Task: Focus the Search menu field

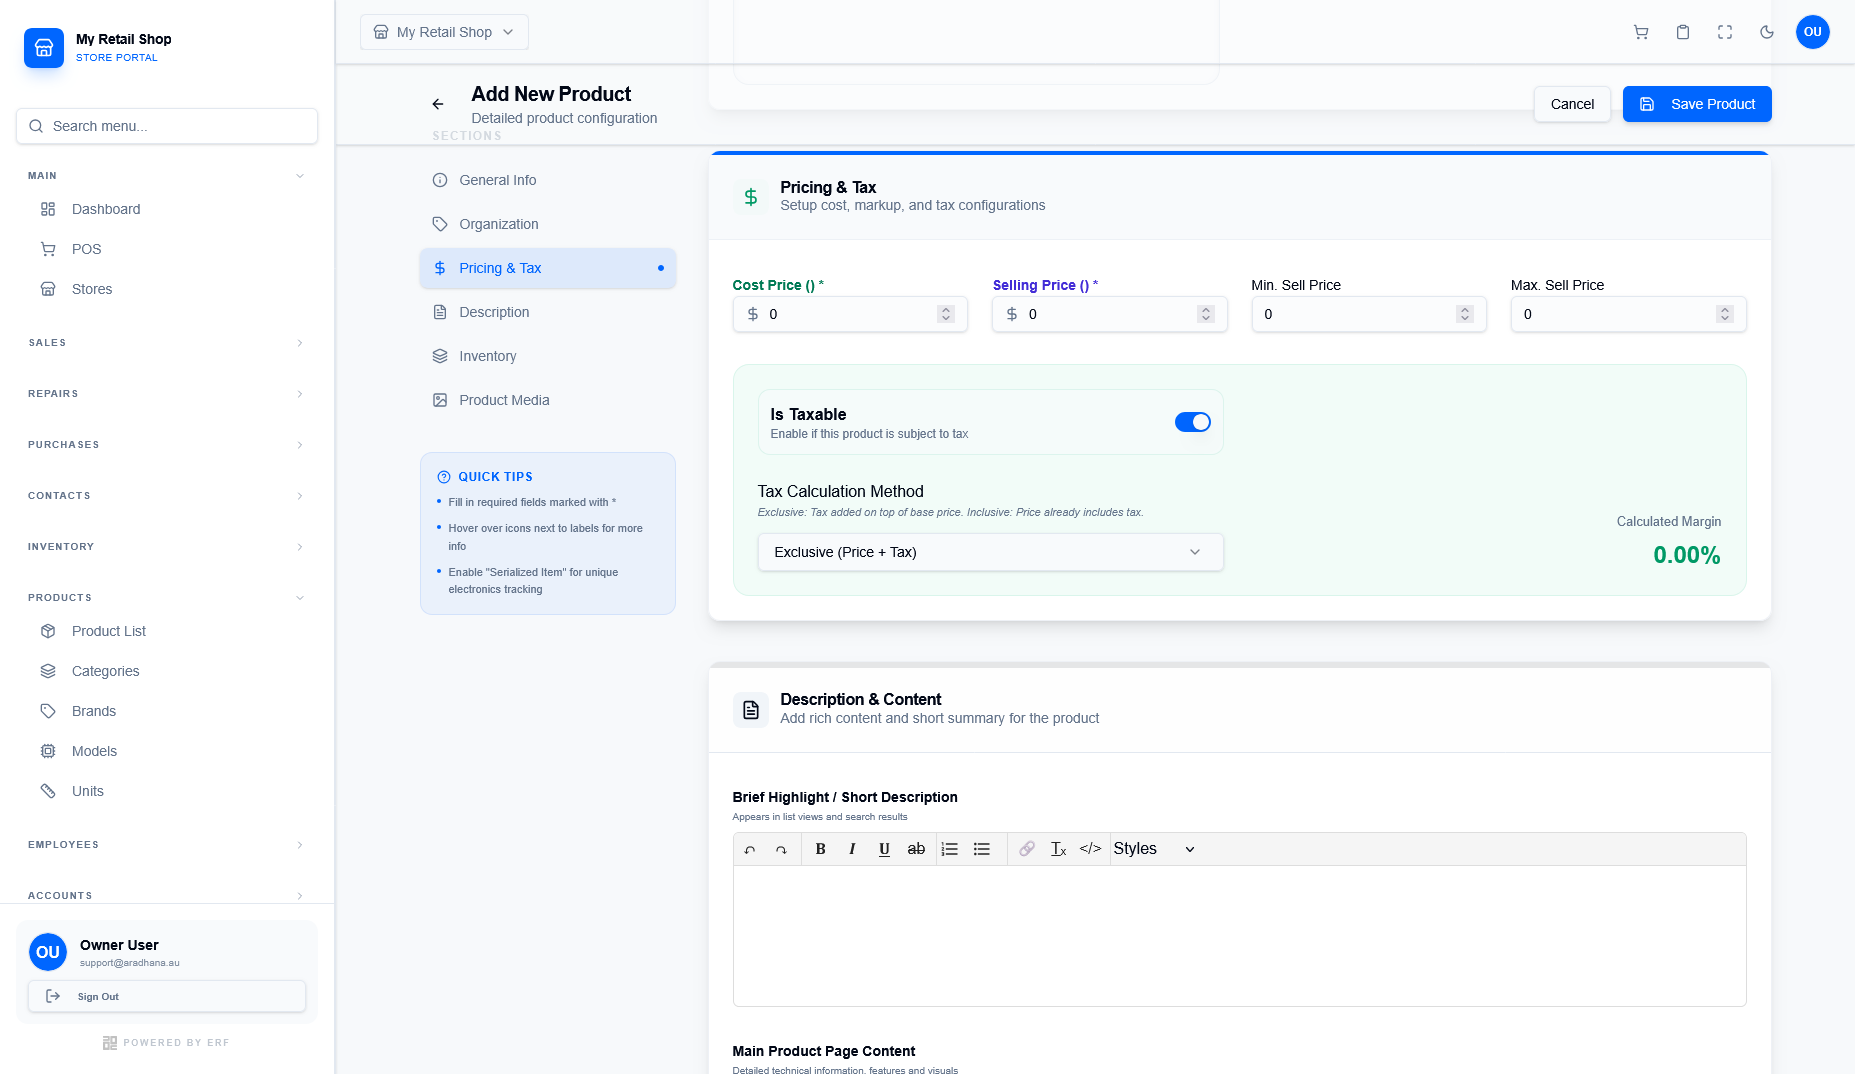Action: 167,126
